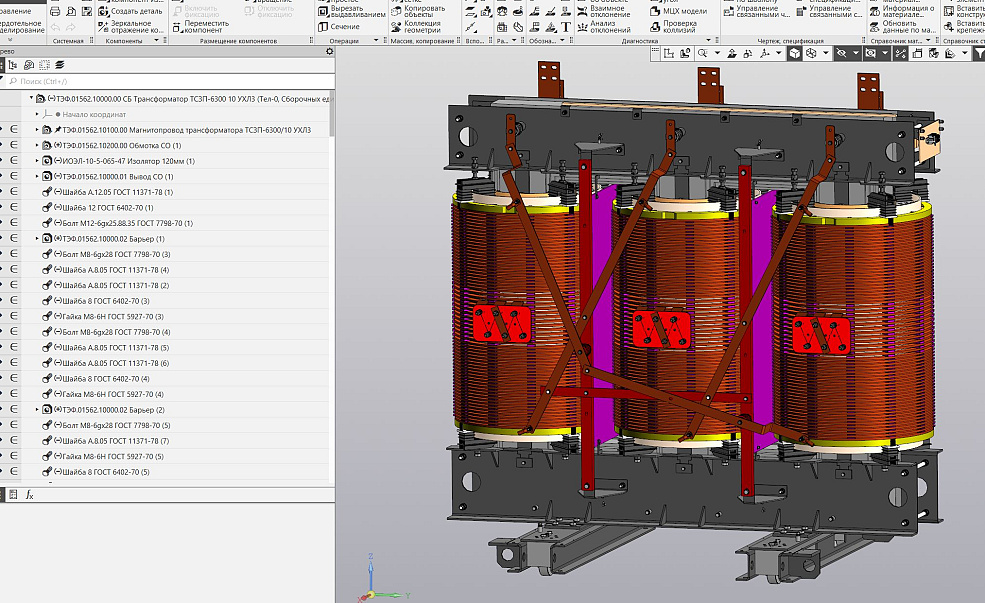The height and width of the screenshot is (603, 985).
Task: Select Move component (Переместить компонент) tool
Action: coord(176,26)
